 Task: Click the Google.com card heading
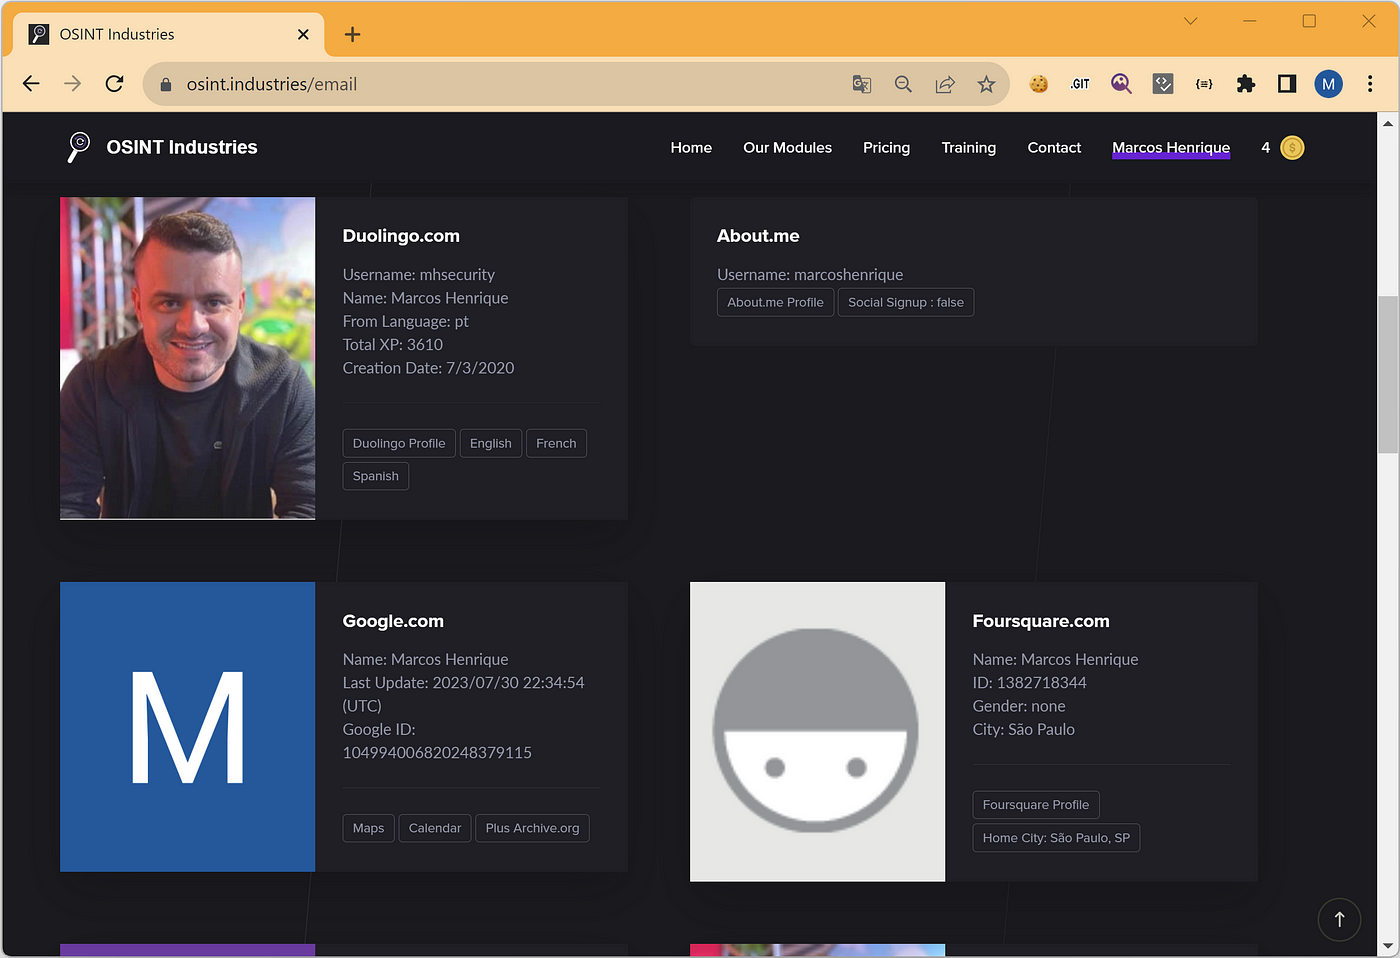click(x=393, y=621)
